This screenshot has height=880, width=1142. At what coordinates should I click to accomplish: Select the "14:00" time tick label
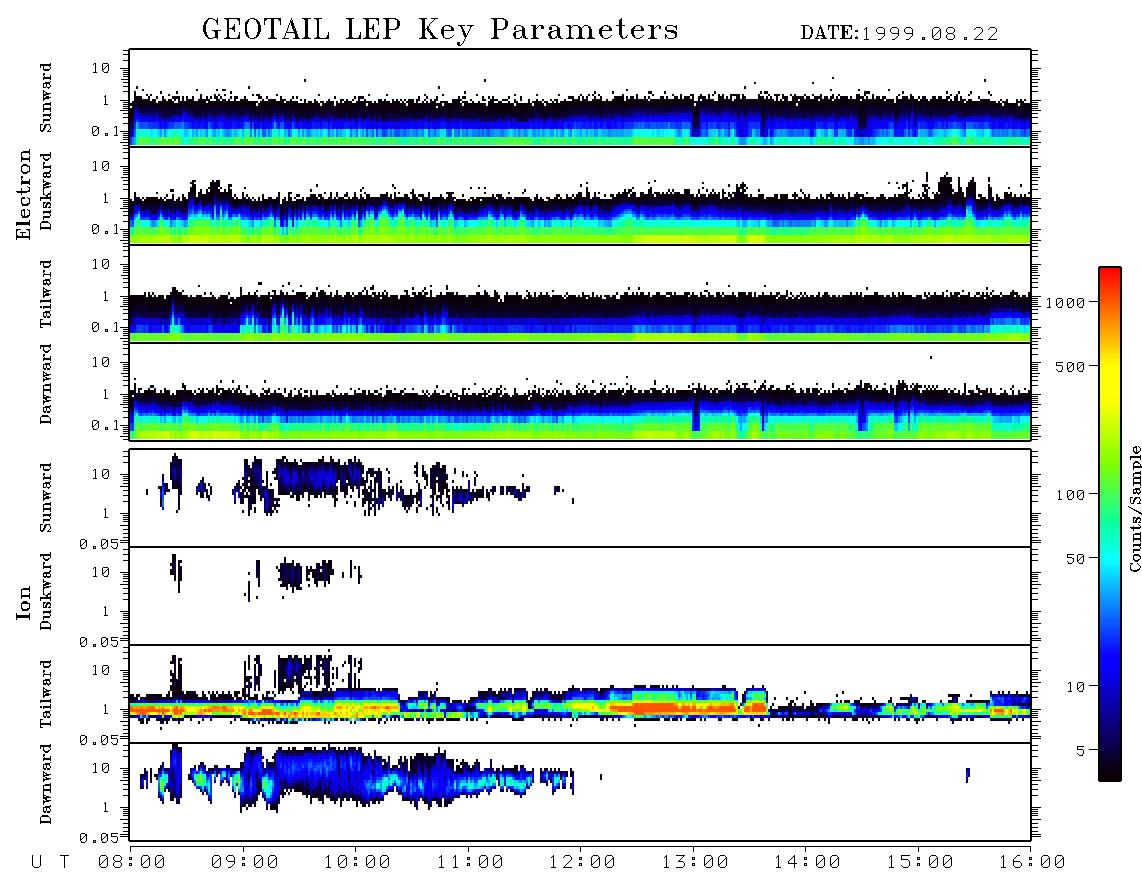pyautogui.click(x=807, y=863)
